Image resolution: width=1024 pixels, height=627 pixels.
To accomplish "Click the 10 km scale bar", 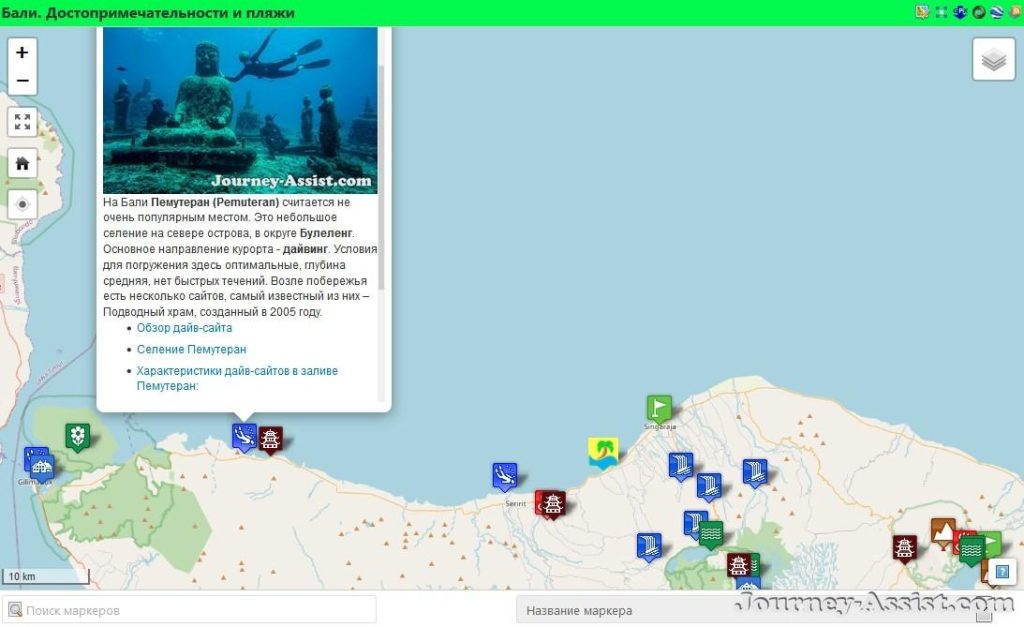I will point(46,576).
